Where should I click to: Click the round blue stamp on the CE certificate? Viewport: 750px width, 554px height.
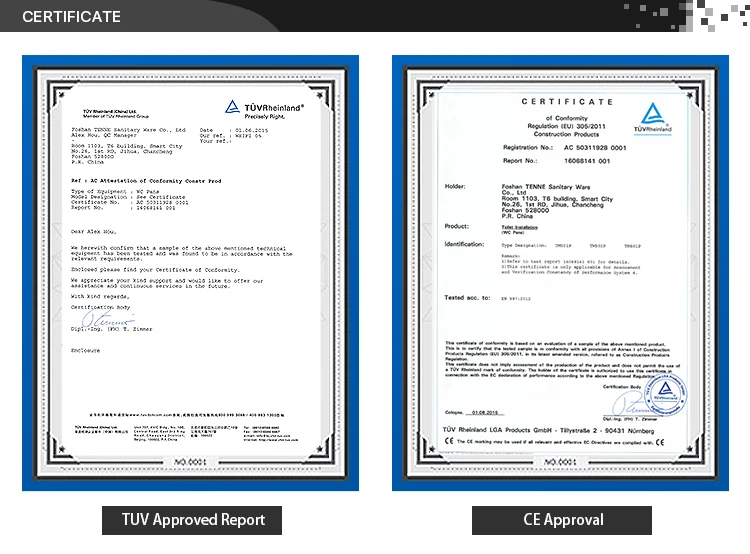665,395
